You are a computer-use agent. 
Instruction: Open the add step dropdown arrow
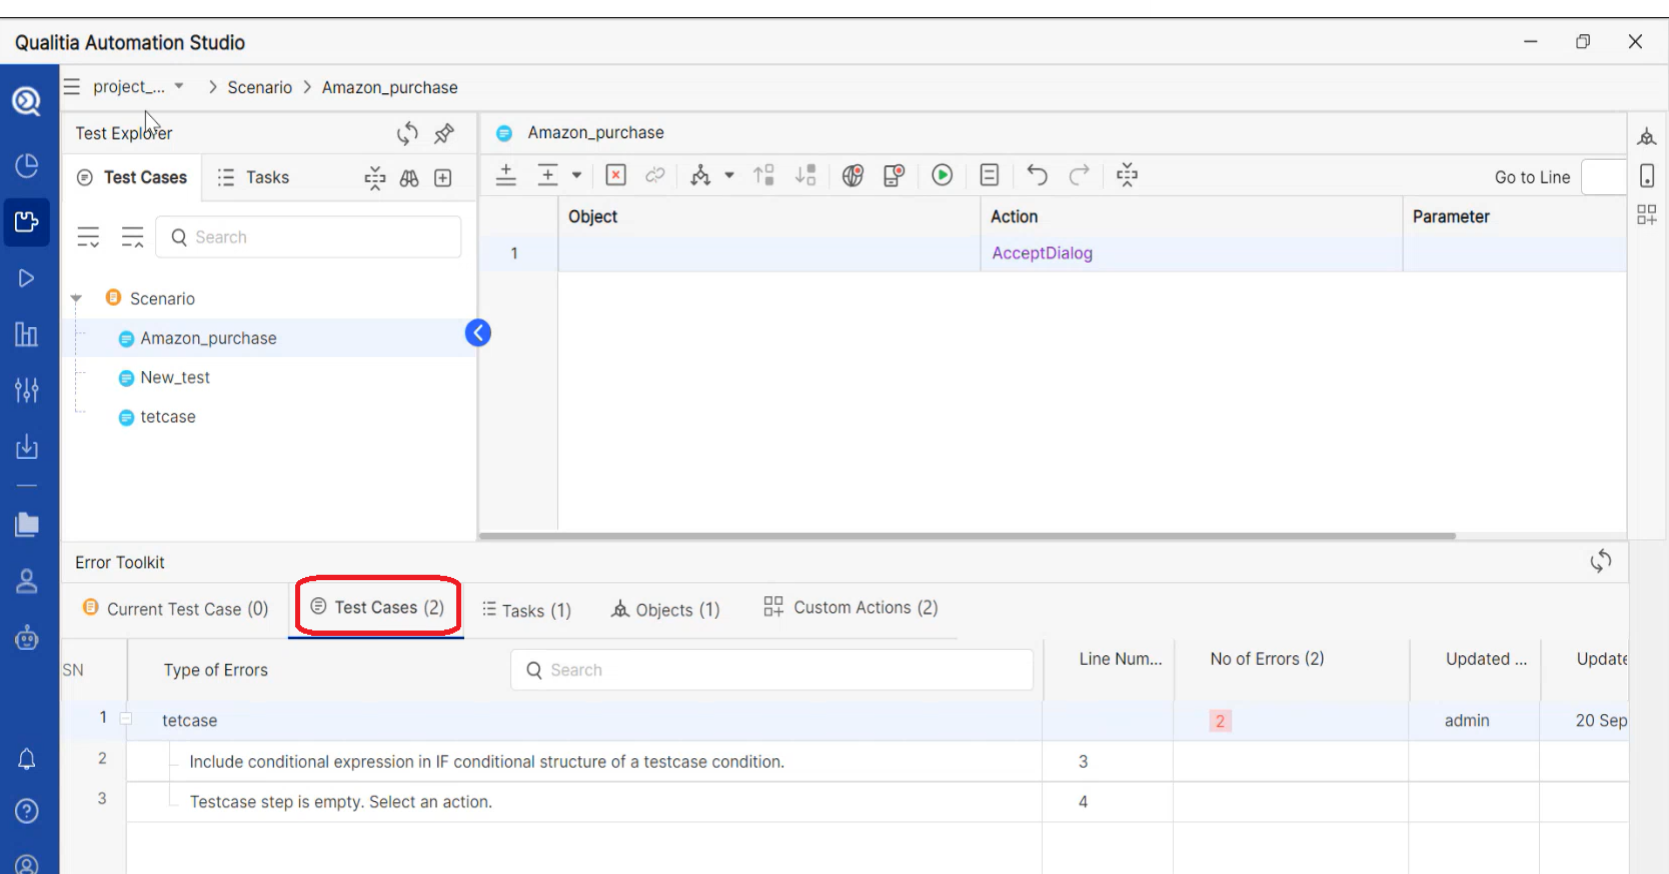pyautogui.click(x=577, y=175)
